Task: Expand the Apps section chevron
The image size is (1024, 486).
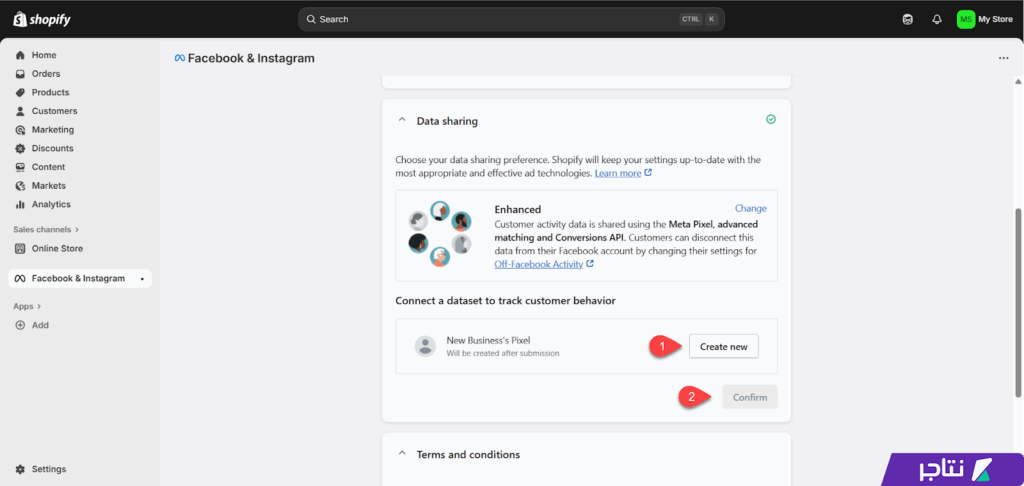Action: [x=40, y=306]
